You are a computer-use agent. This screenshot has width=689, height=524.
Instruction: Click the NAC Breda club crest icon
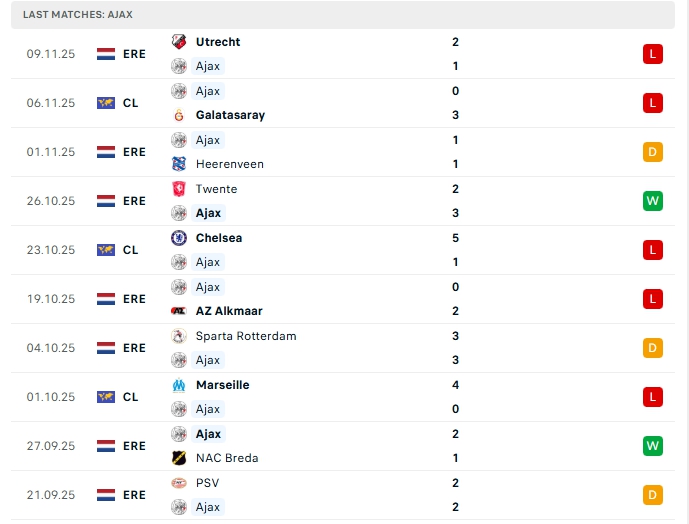click(179, 458)
